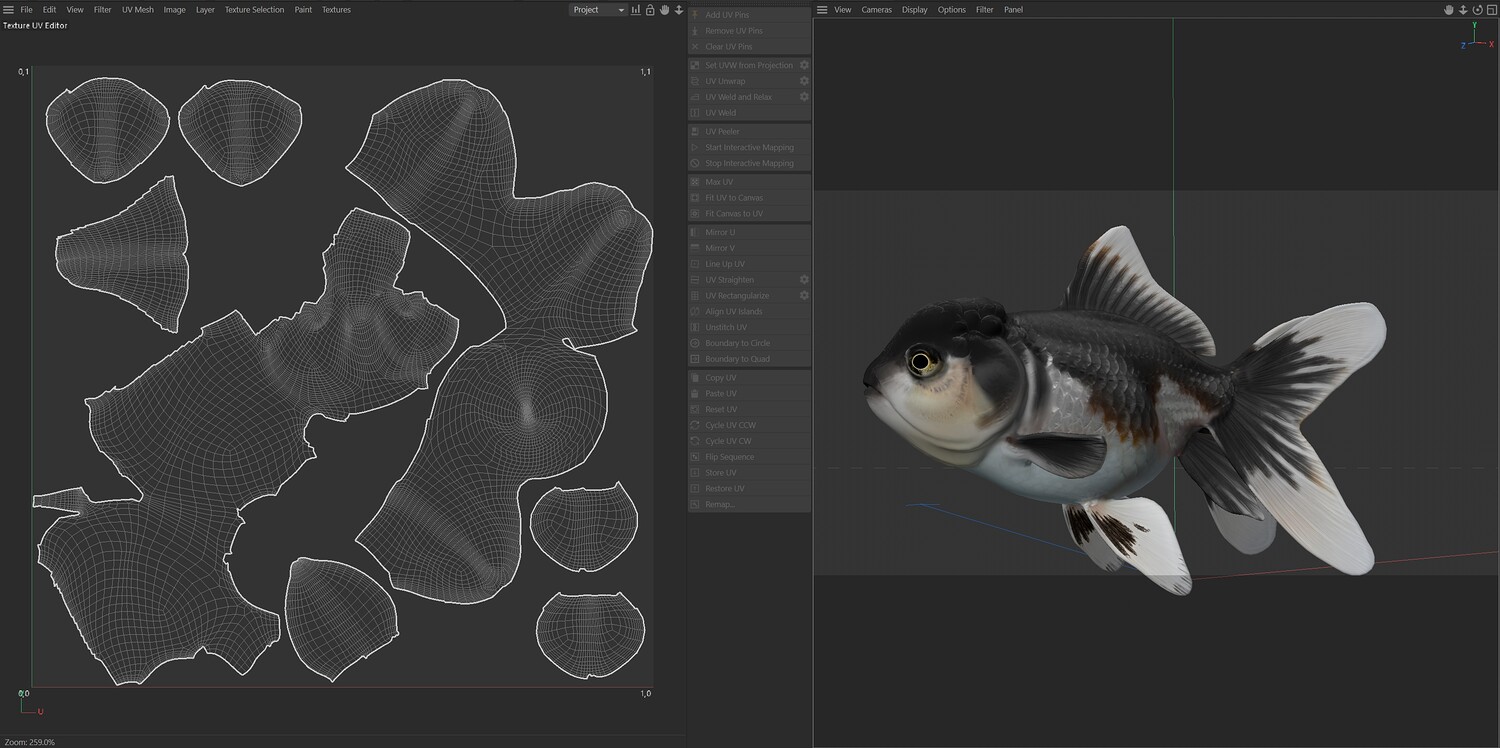This screenshot has height=748, width=1500.
Task: Open Set UVW from Projection gear settings
Action: 804,65
